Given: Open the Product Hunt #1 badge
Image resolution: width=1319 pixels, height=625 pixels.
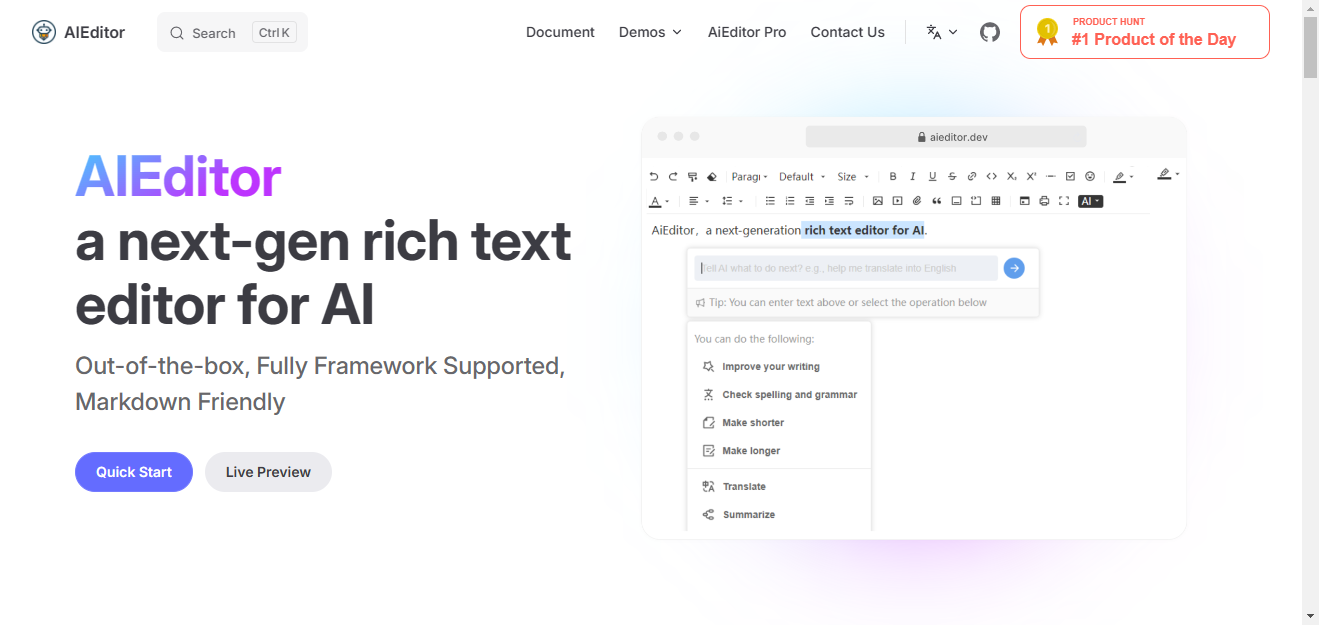Looking at the screenshot, I should click(x=1145, y=32).
